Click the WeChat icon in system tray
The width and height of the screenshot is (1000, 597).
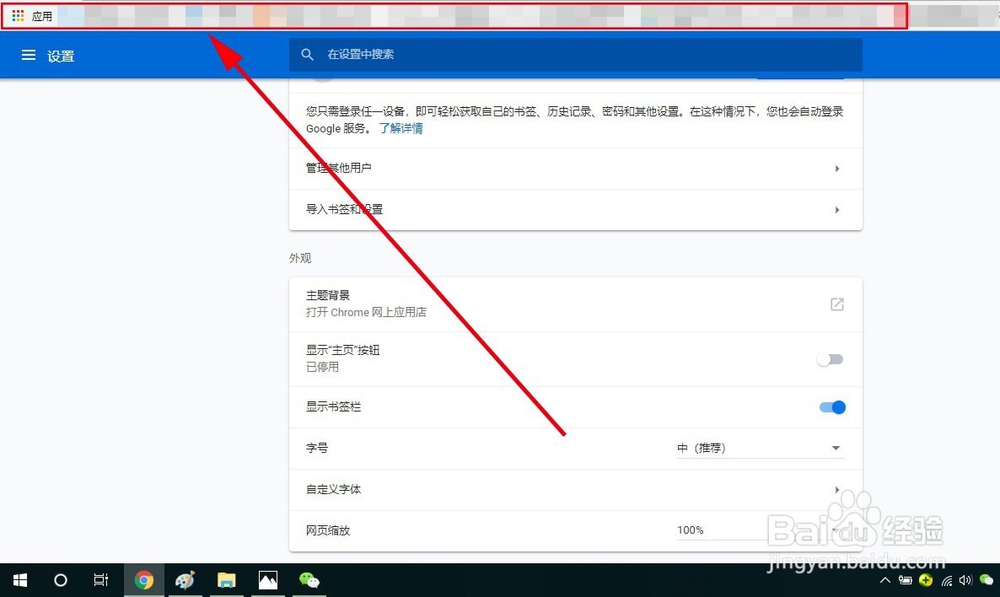tap(987, 580)
